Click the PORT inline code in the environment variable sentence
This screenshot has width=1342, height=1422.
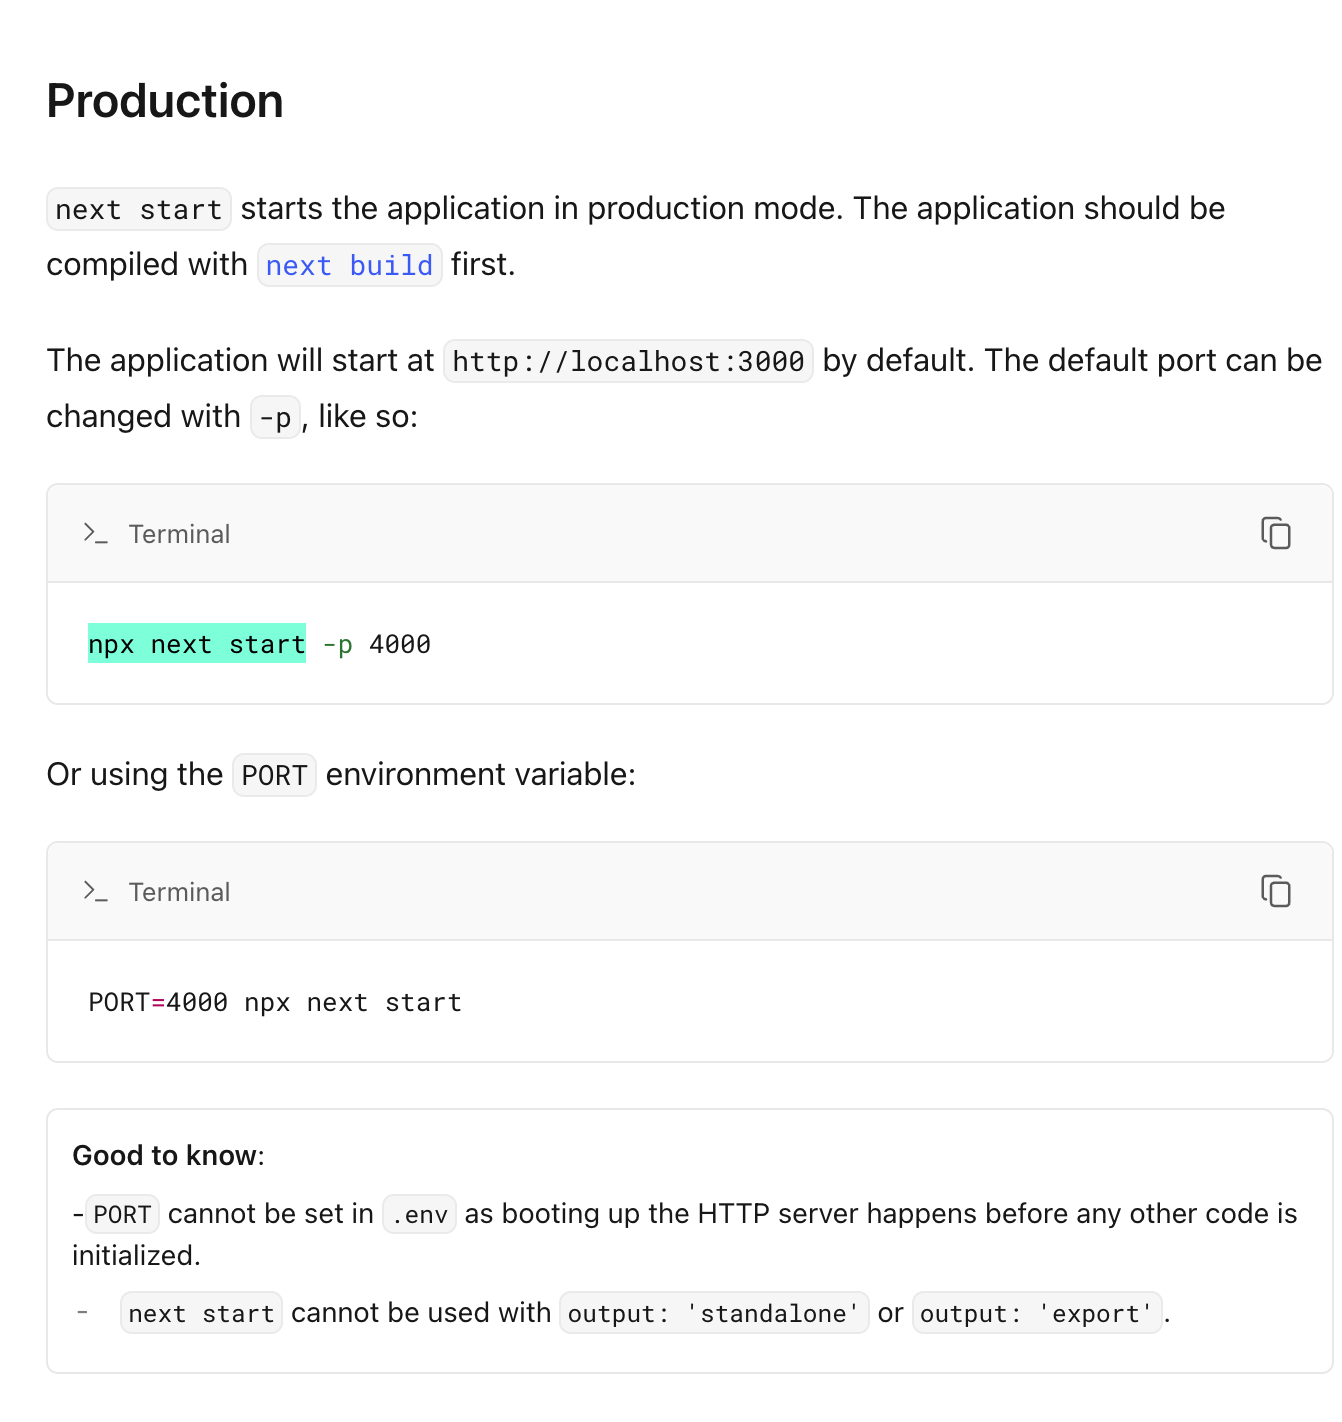(274, 775)
